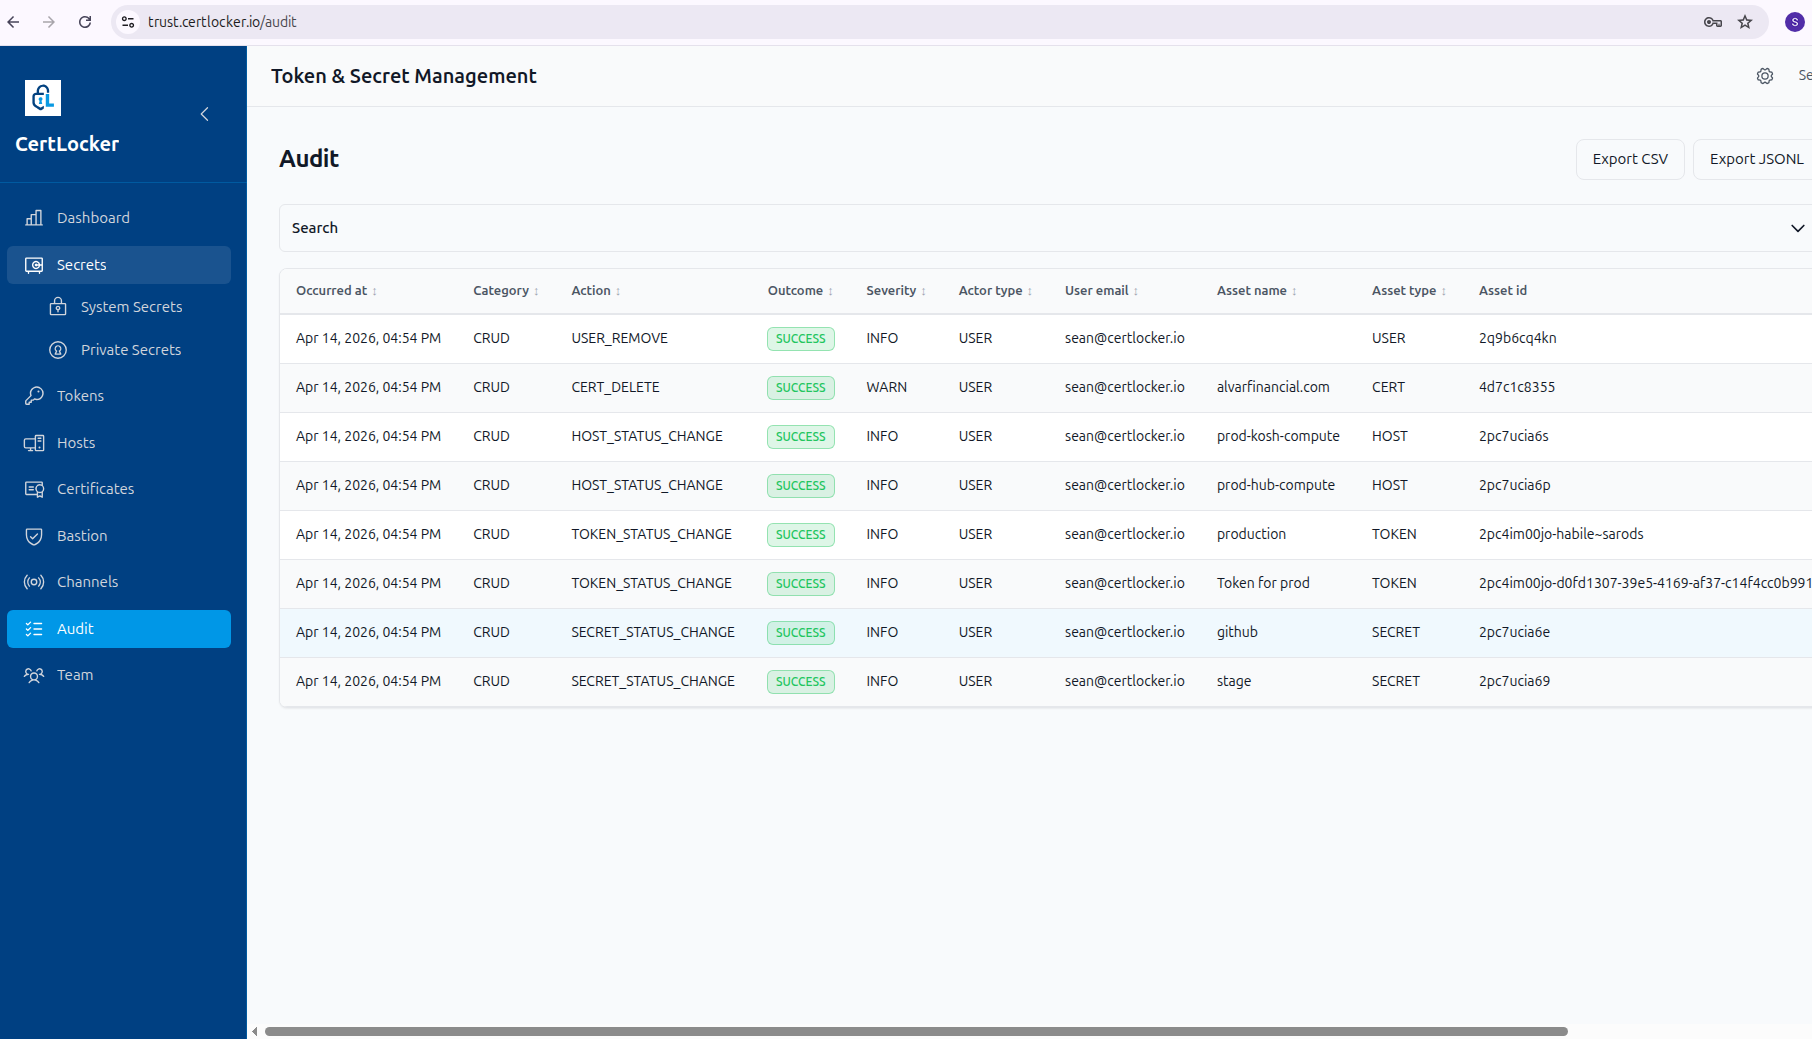
Task: Click asset id 2pc4im00jo-habile~sarods
Action: pos(1561,534)
